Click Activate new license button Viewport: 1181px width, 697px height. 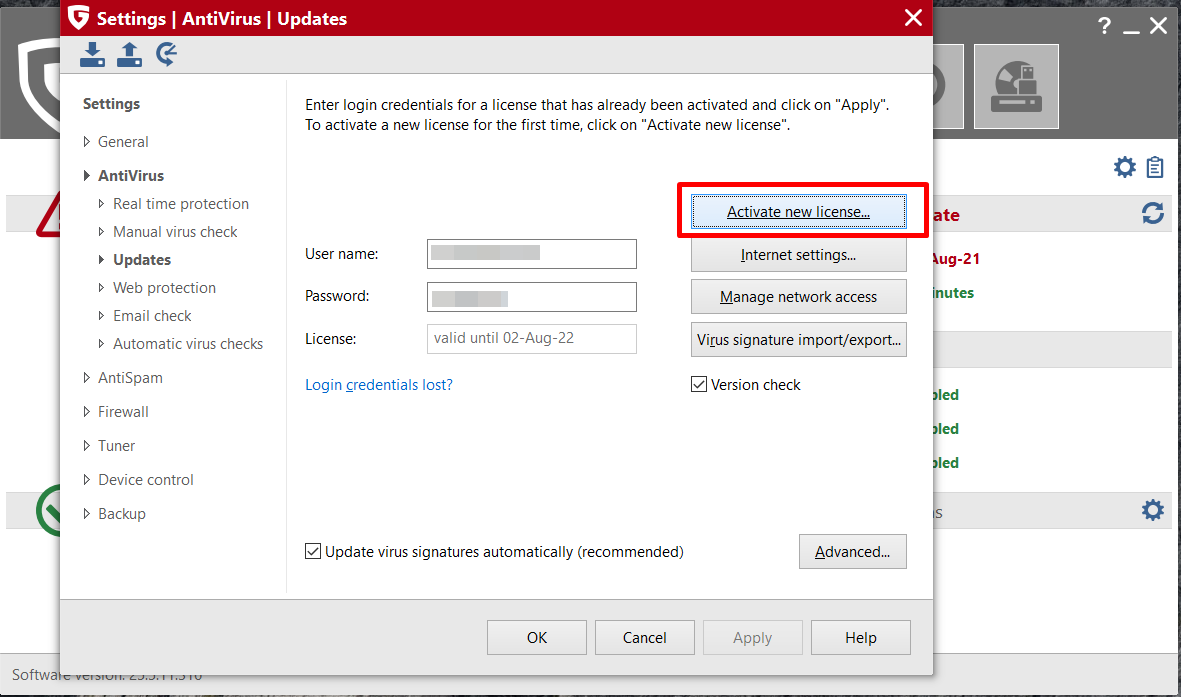(798, 212)
